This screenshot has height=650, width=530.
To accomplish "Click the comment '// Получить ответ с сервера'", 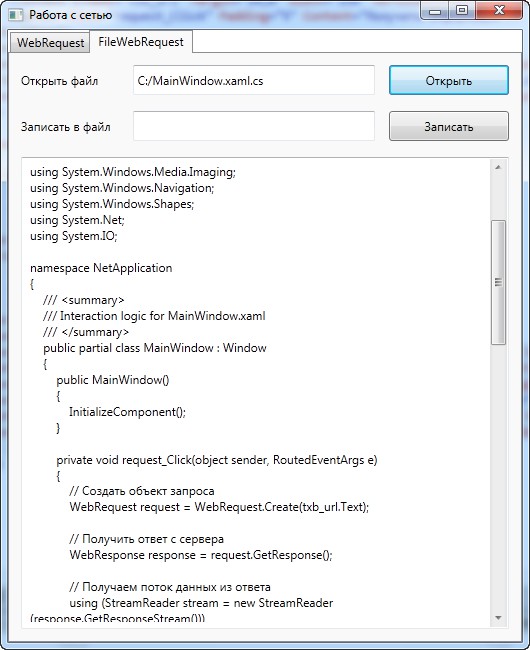I will click(x=147, y=539).
